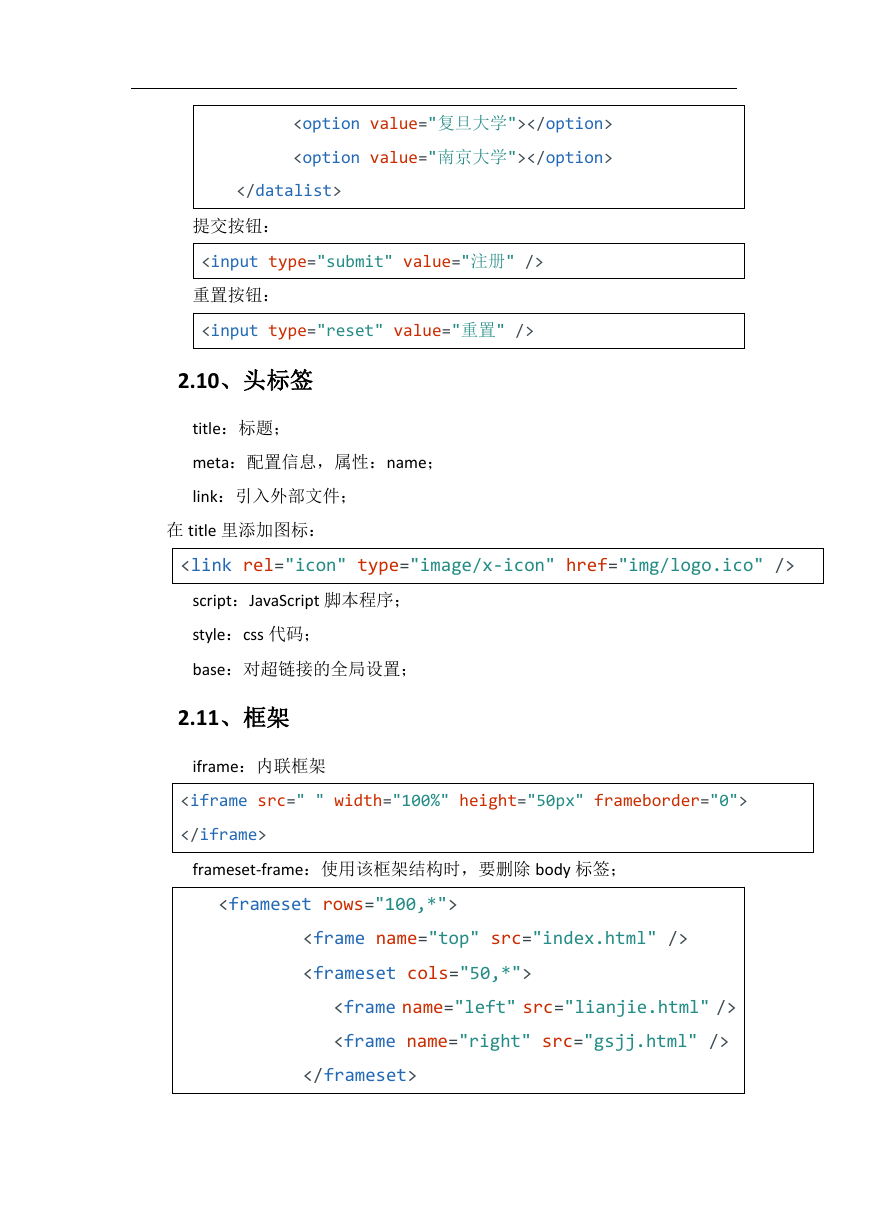The image size is (869, 1228).
Task: Click the line 'title：标题；'
Action: coord(237,429)
